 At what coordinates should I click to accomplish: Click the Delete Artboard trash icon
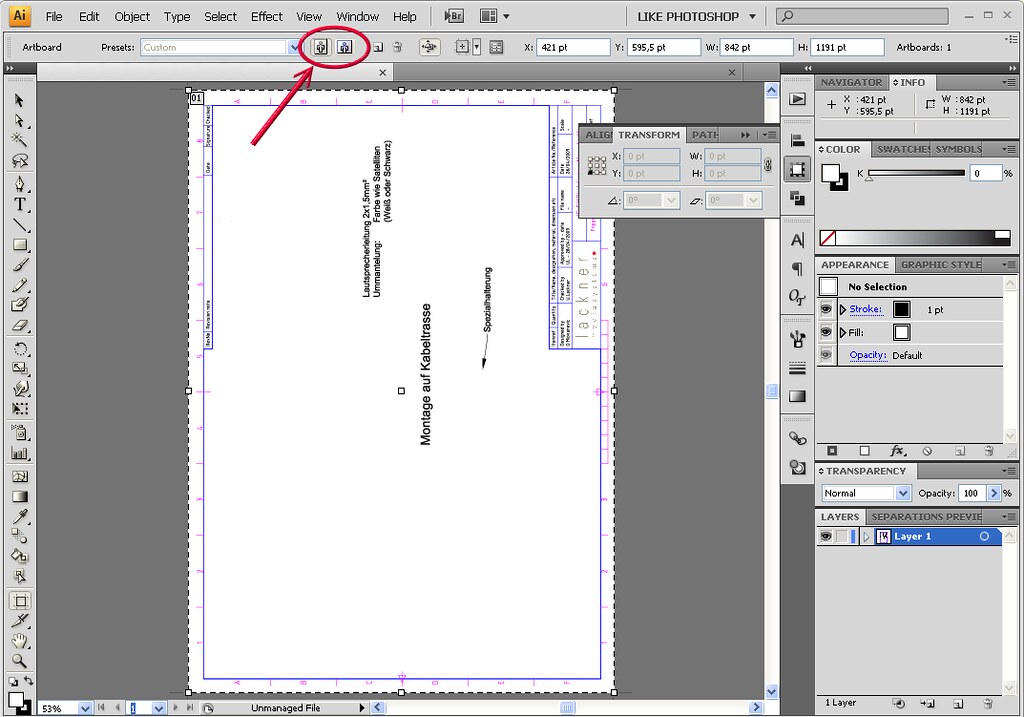point(397,47)
